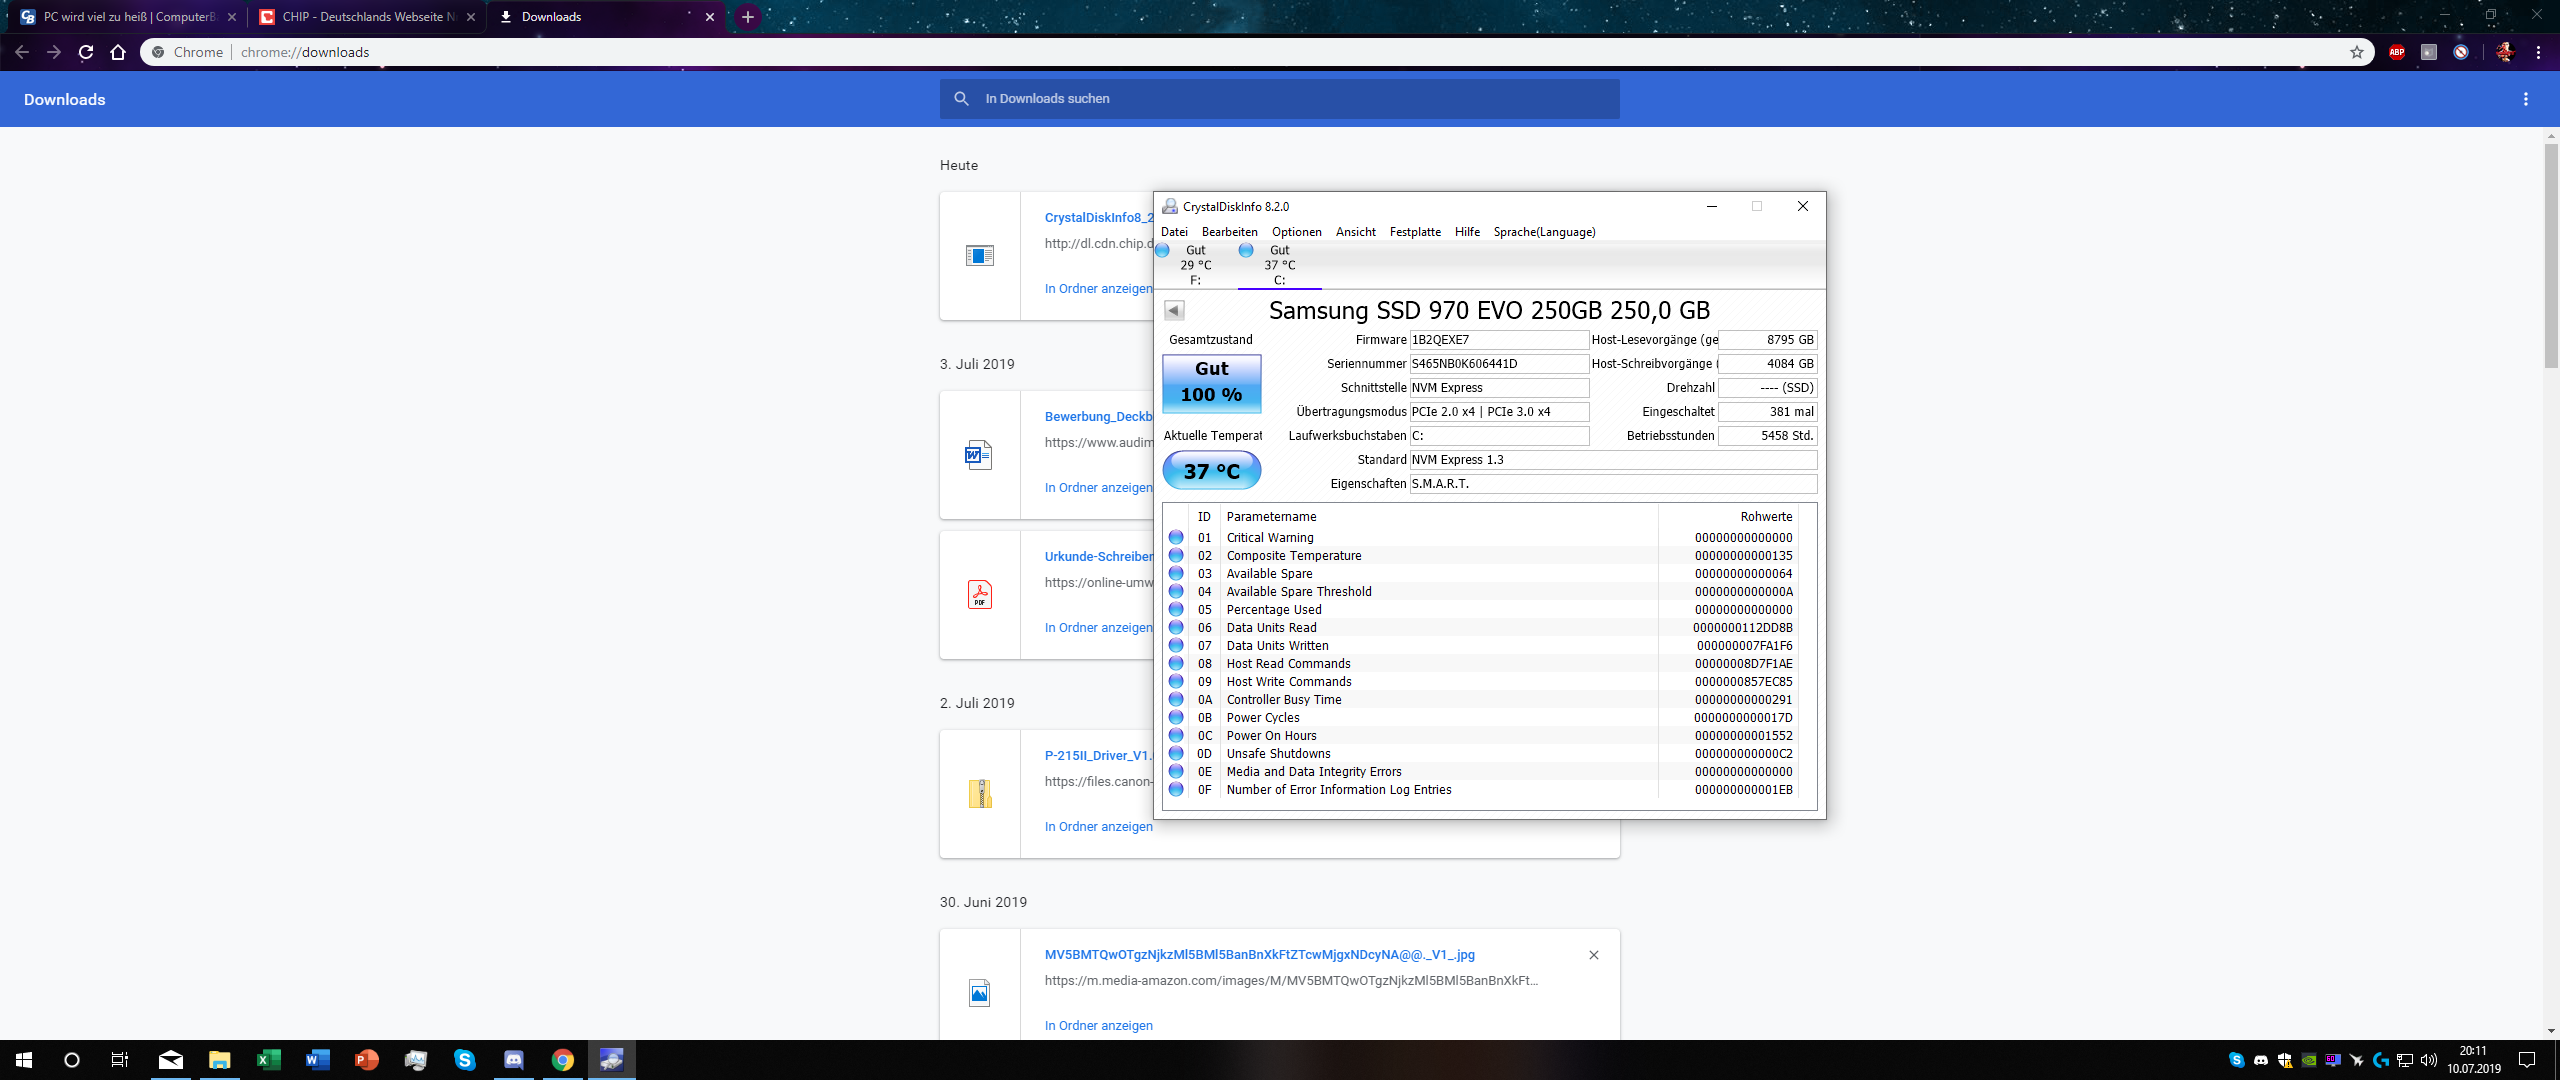
Task: Click the PDF file icon in Downloads
Action: (x=979, y=595)
